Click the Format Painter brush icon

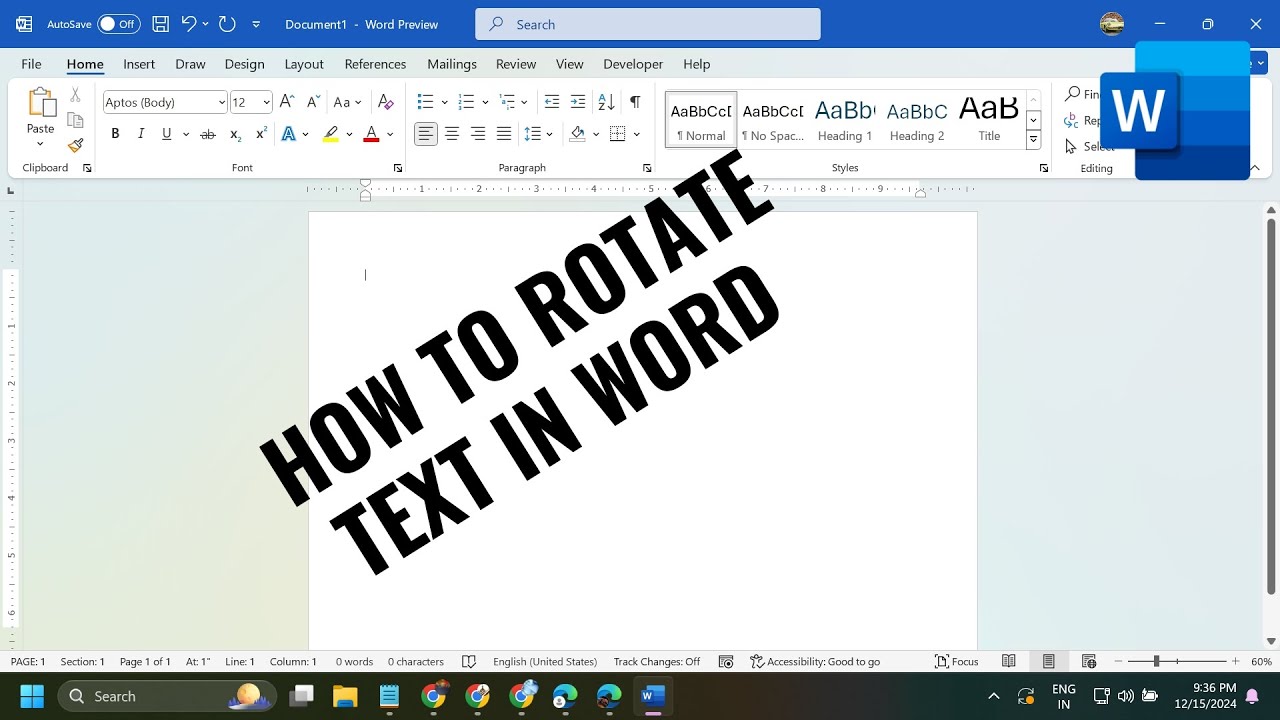click(75, 146)
